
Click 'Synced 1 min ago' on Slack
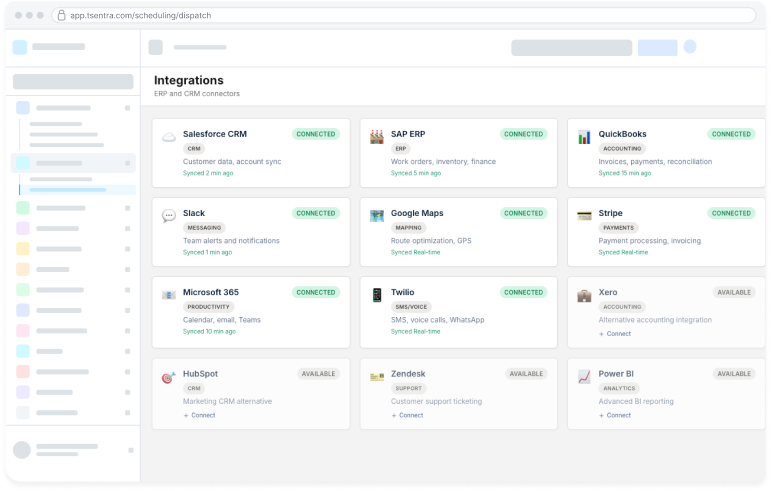point(208,253)
